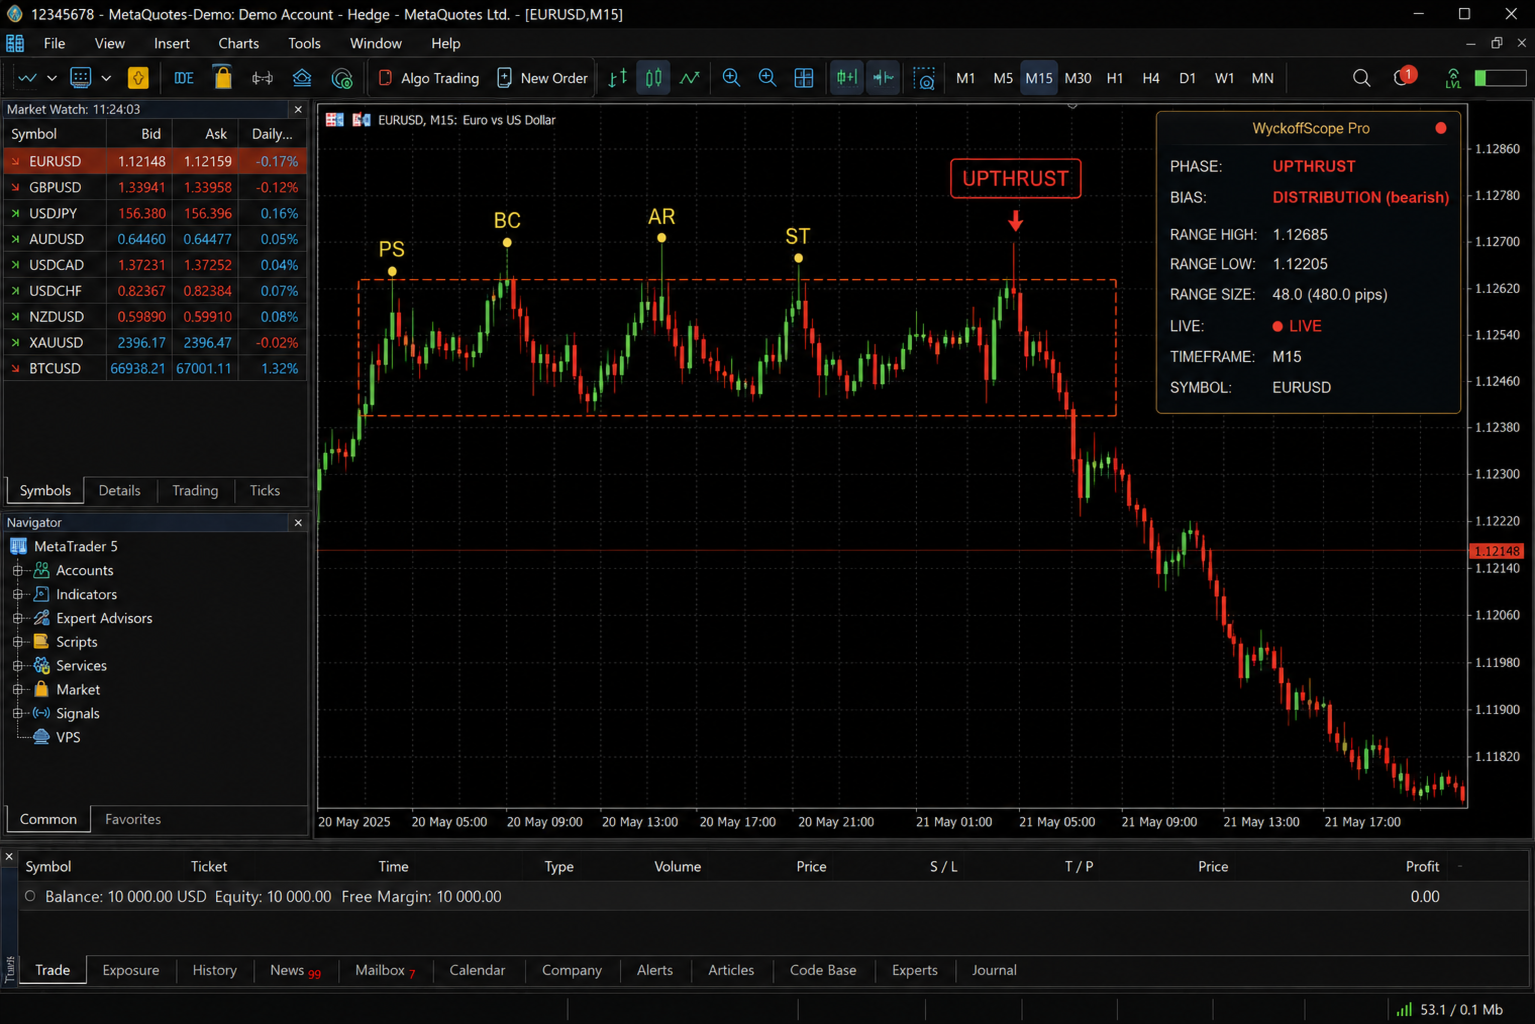This screenshot has height=1024, width=1535.
Task: Open the Journal tab
Action: point(994,970)
